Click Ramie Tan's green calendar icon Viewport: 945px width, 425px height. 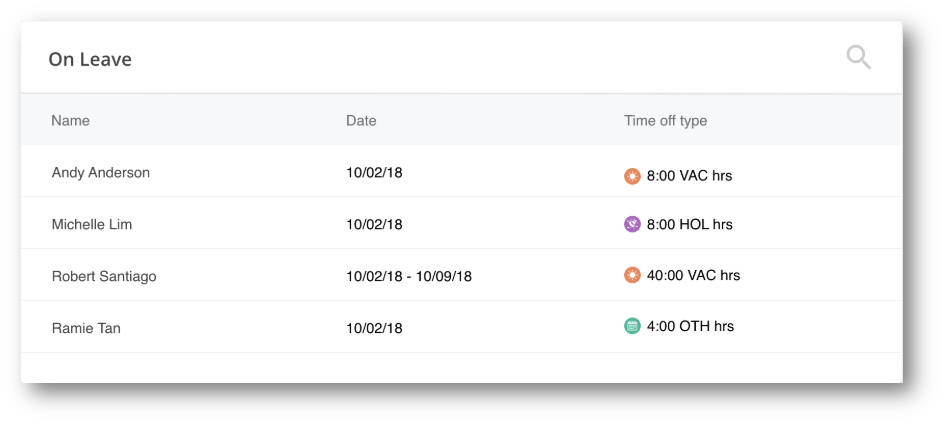632,326
